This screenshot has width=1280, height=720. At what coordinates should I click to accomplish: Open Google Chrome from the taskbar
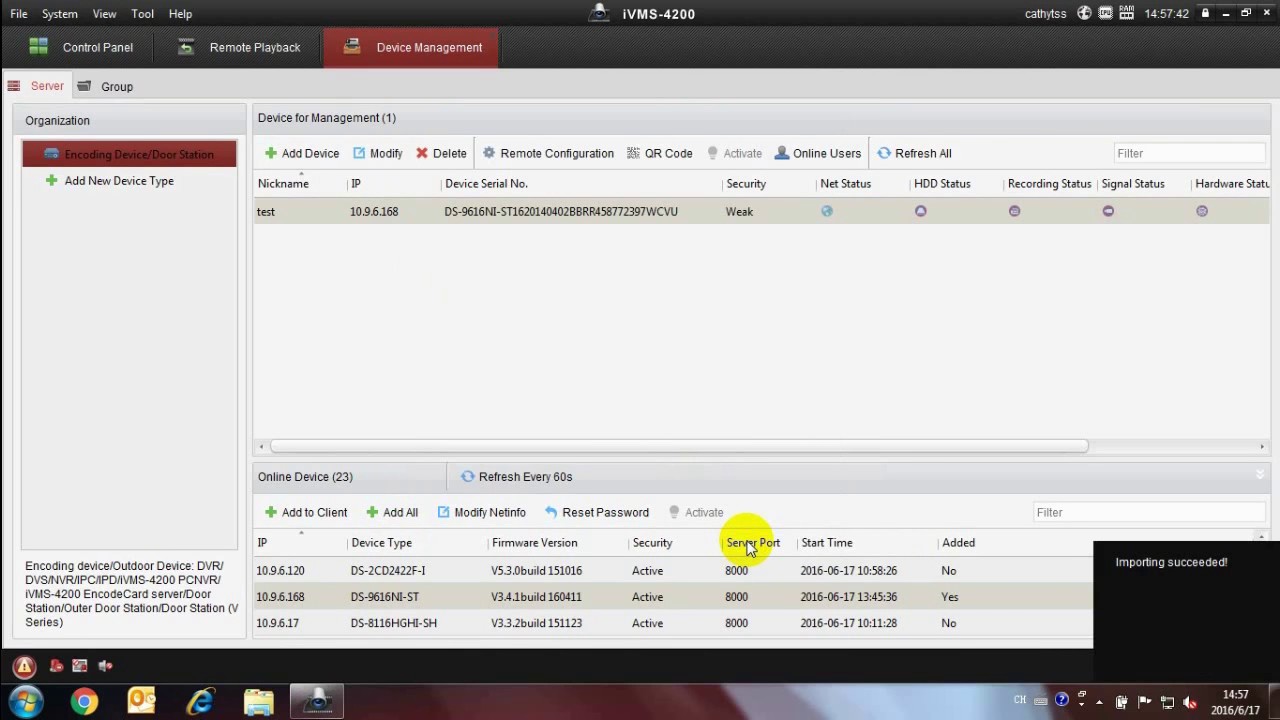(x=84, y=702)
